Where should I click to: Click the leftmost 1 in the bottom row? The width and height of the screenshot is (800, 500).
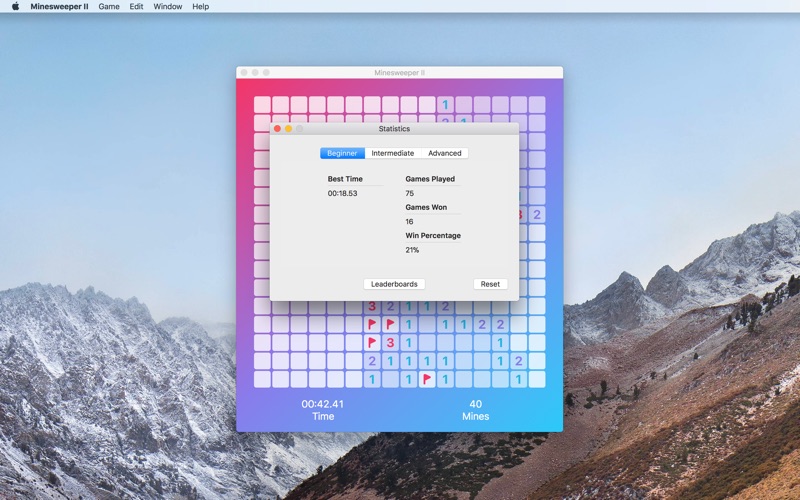pyautogui.click(x=372, y=379)
